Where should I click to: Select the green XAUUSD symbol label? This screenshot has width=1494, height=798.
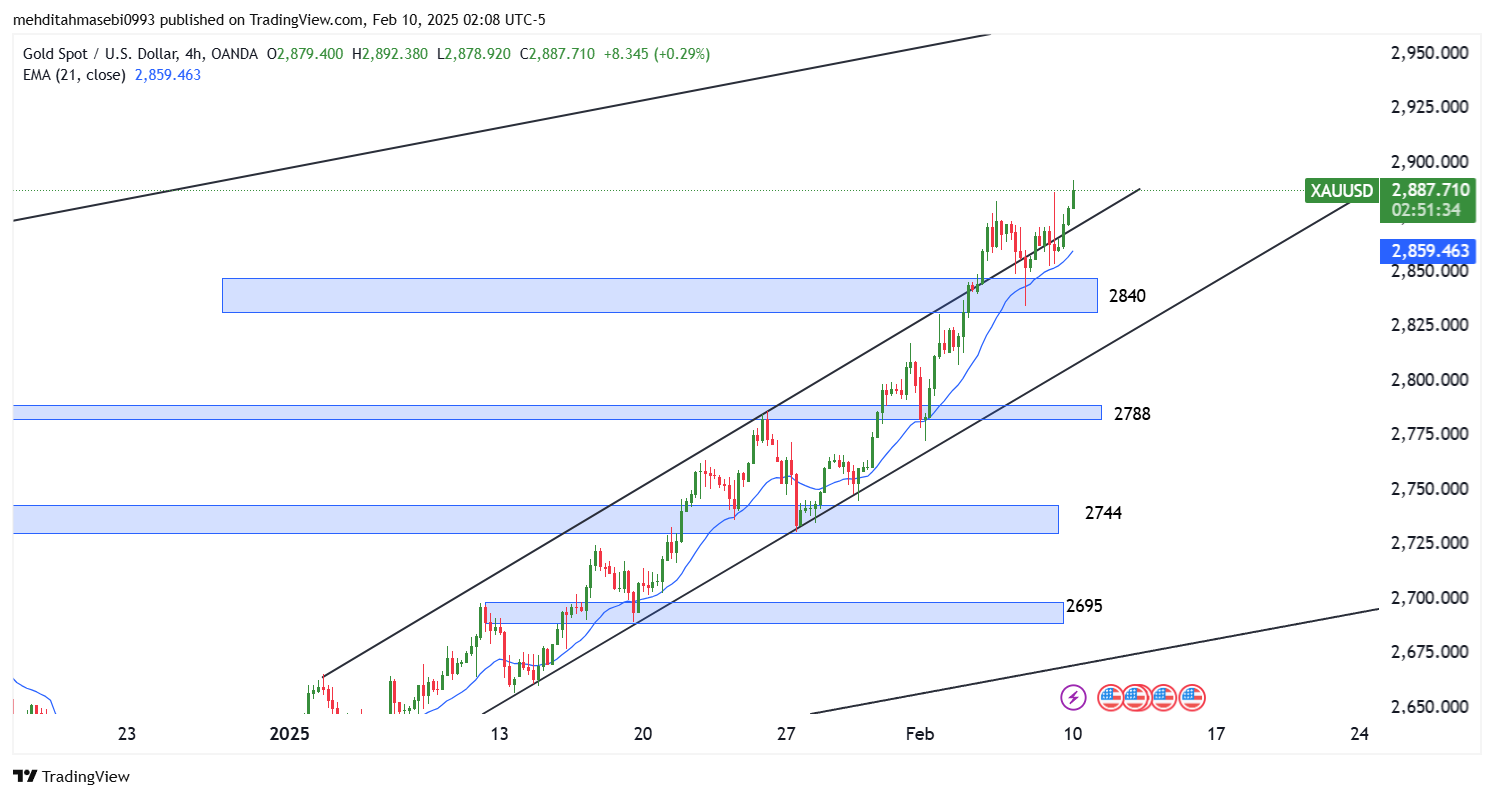(1342, 190)
